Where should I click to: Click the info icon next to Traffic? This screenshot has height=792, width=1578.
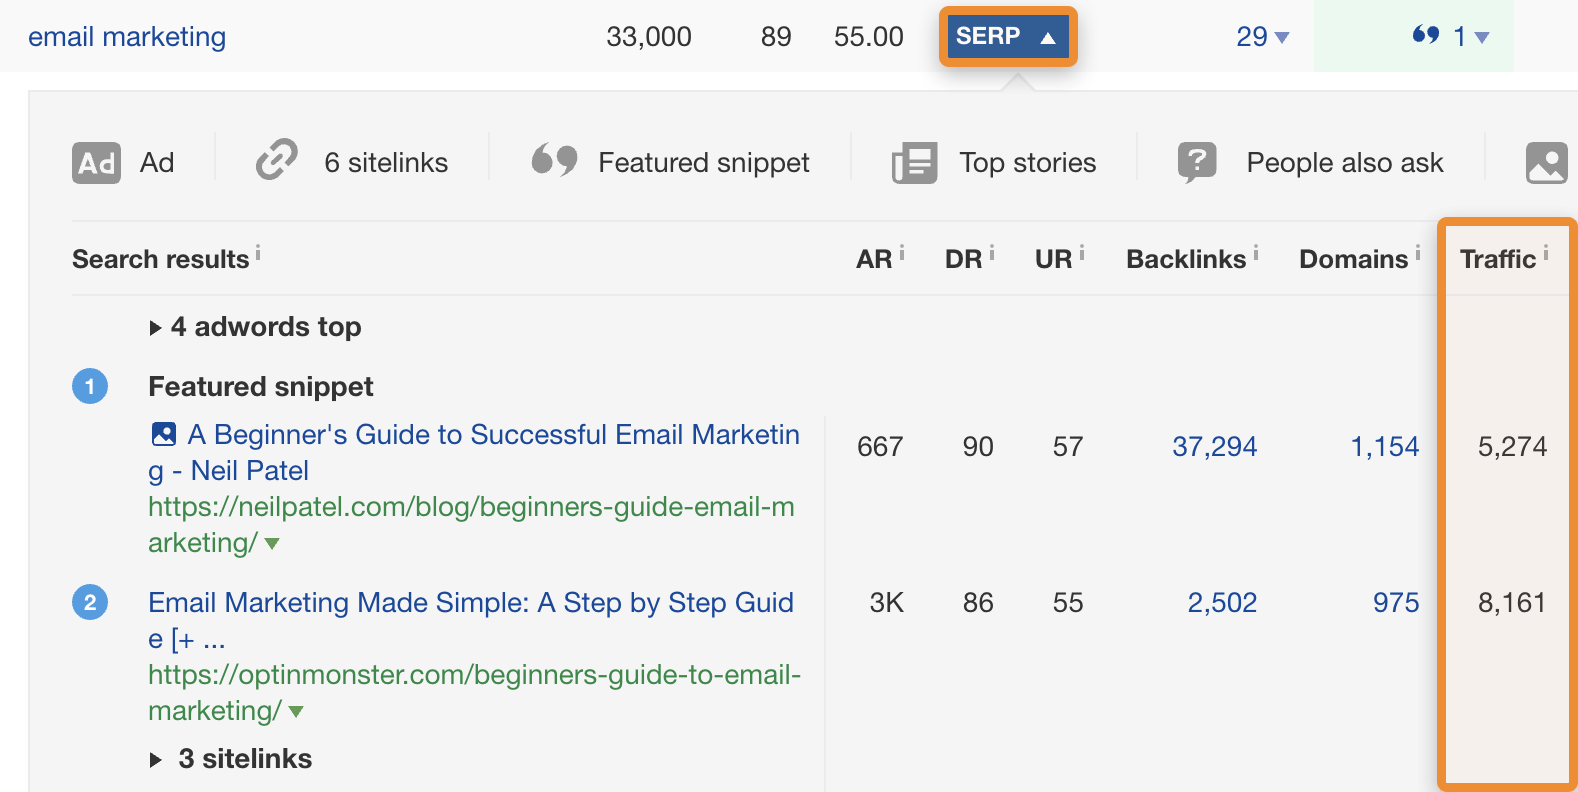[x=1546, y=253]
